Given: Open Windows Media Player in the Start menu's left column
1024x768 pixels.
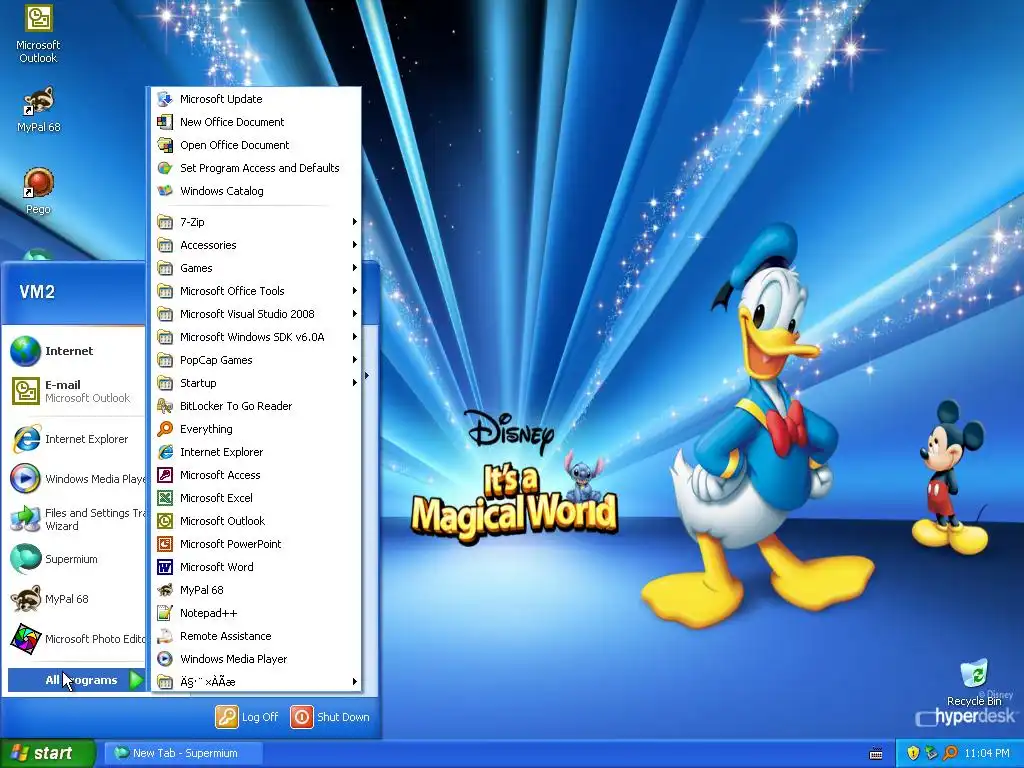Looking at the screenshot, I should point(76,479).
